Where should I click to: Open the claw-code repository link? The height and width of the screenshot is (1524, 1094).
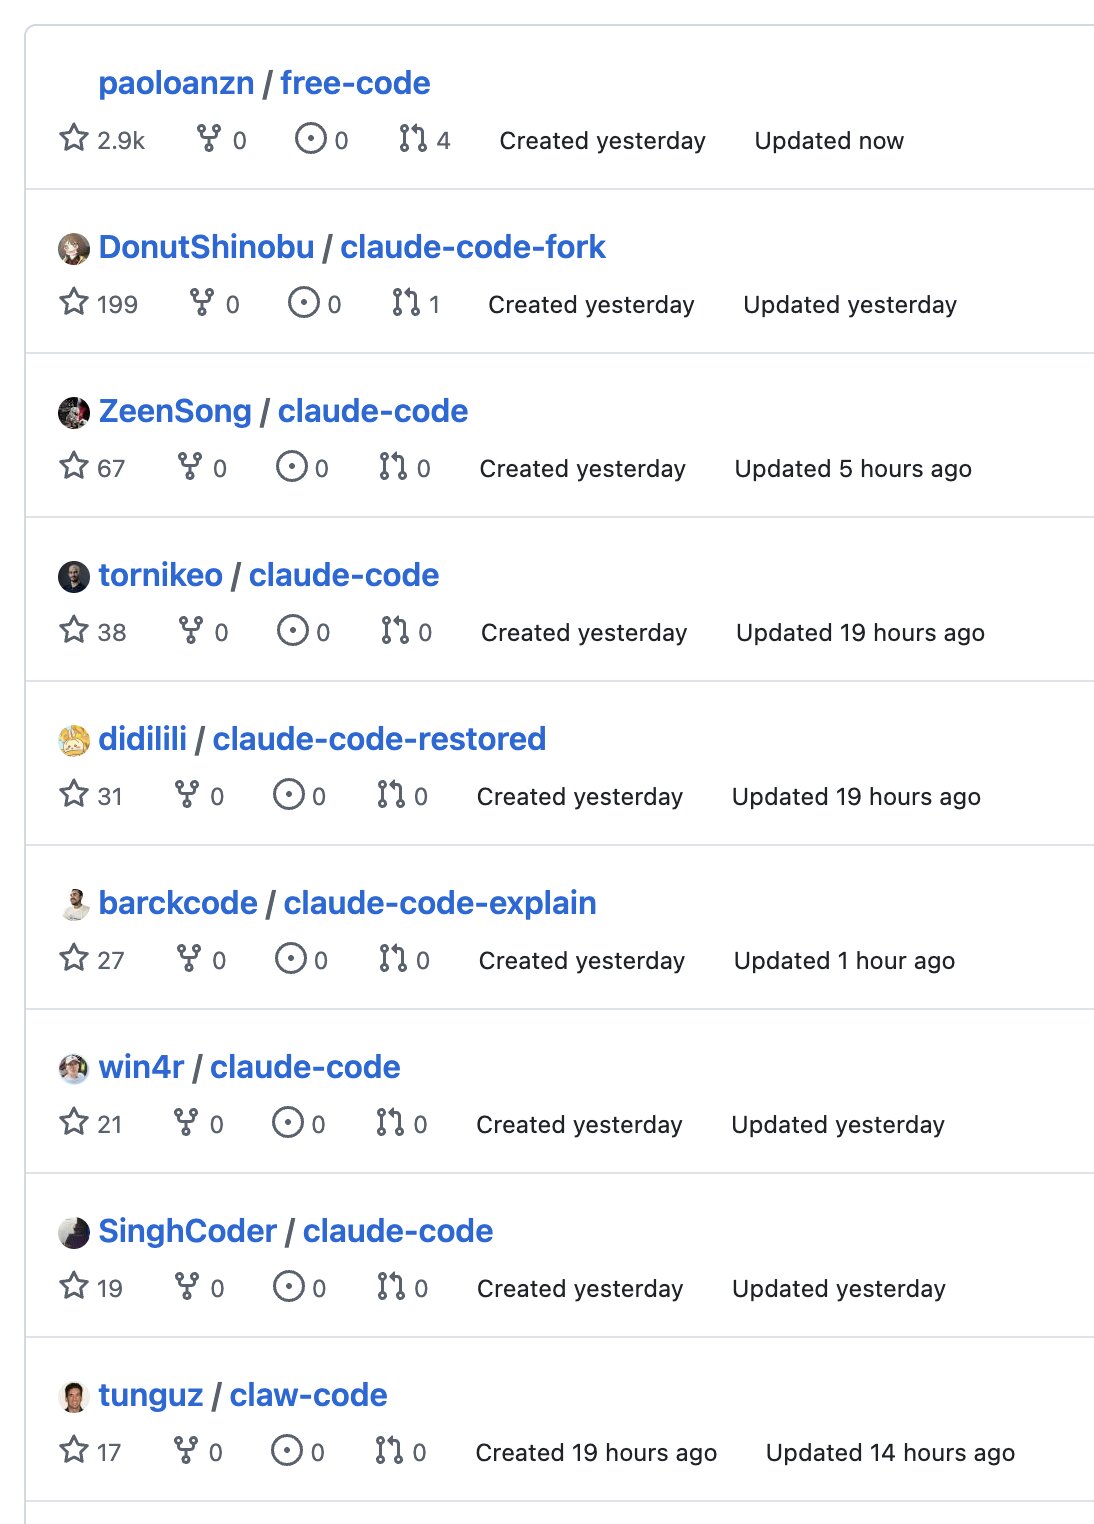[308, 1395]
